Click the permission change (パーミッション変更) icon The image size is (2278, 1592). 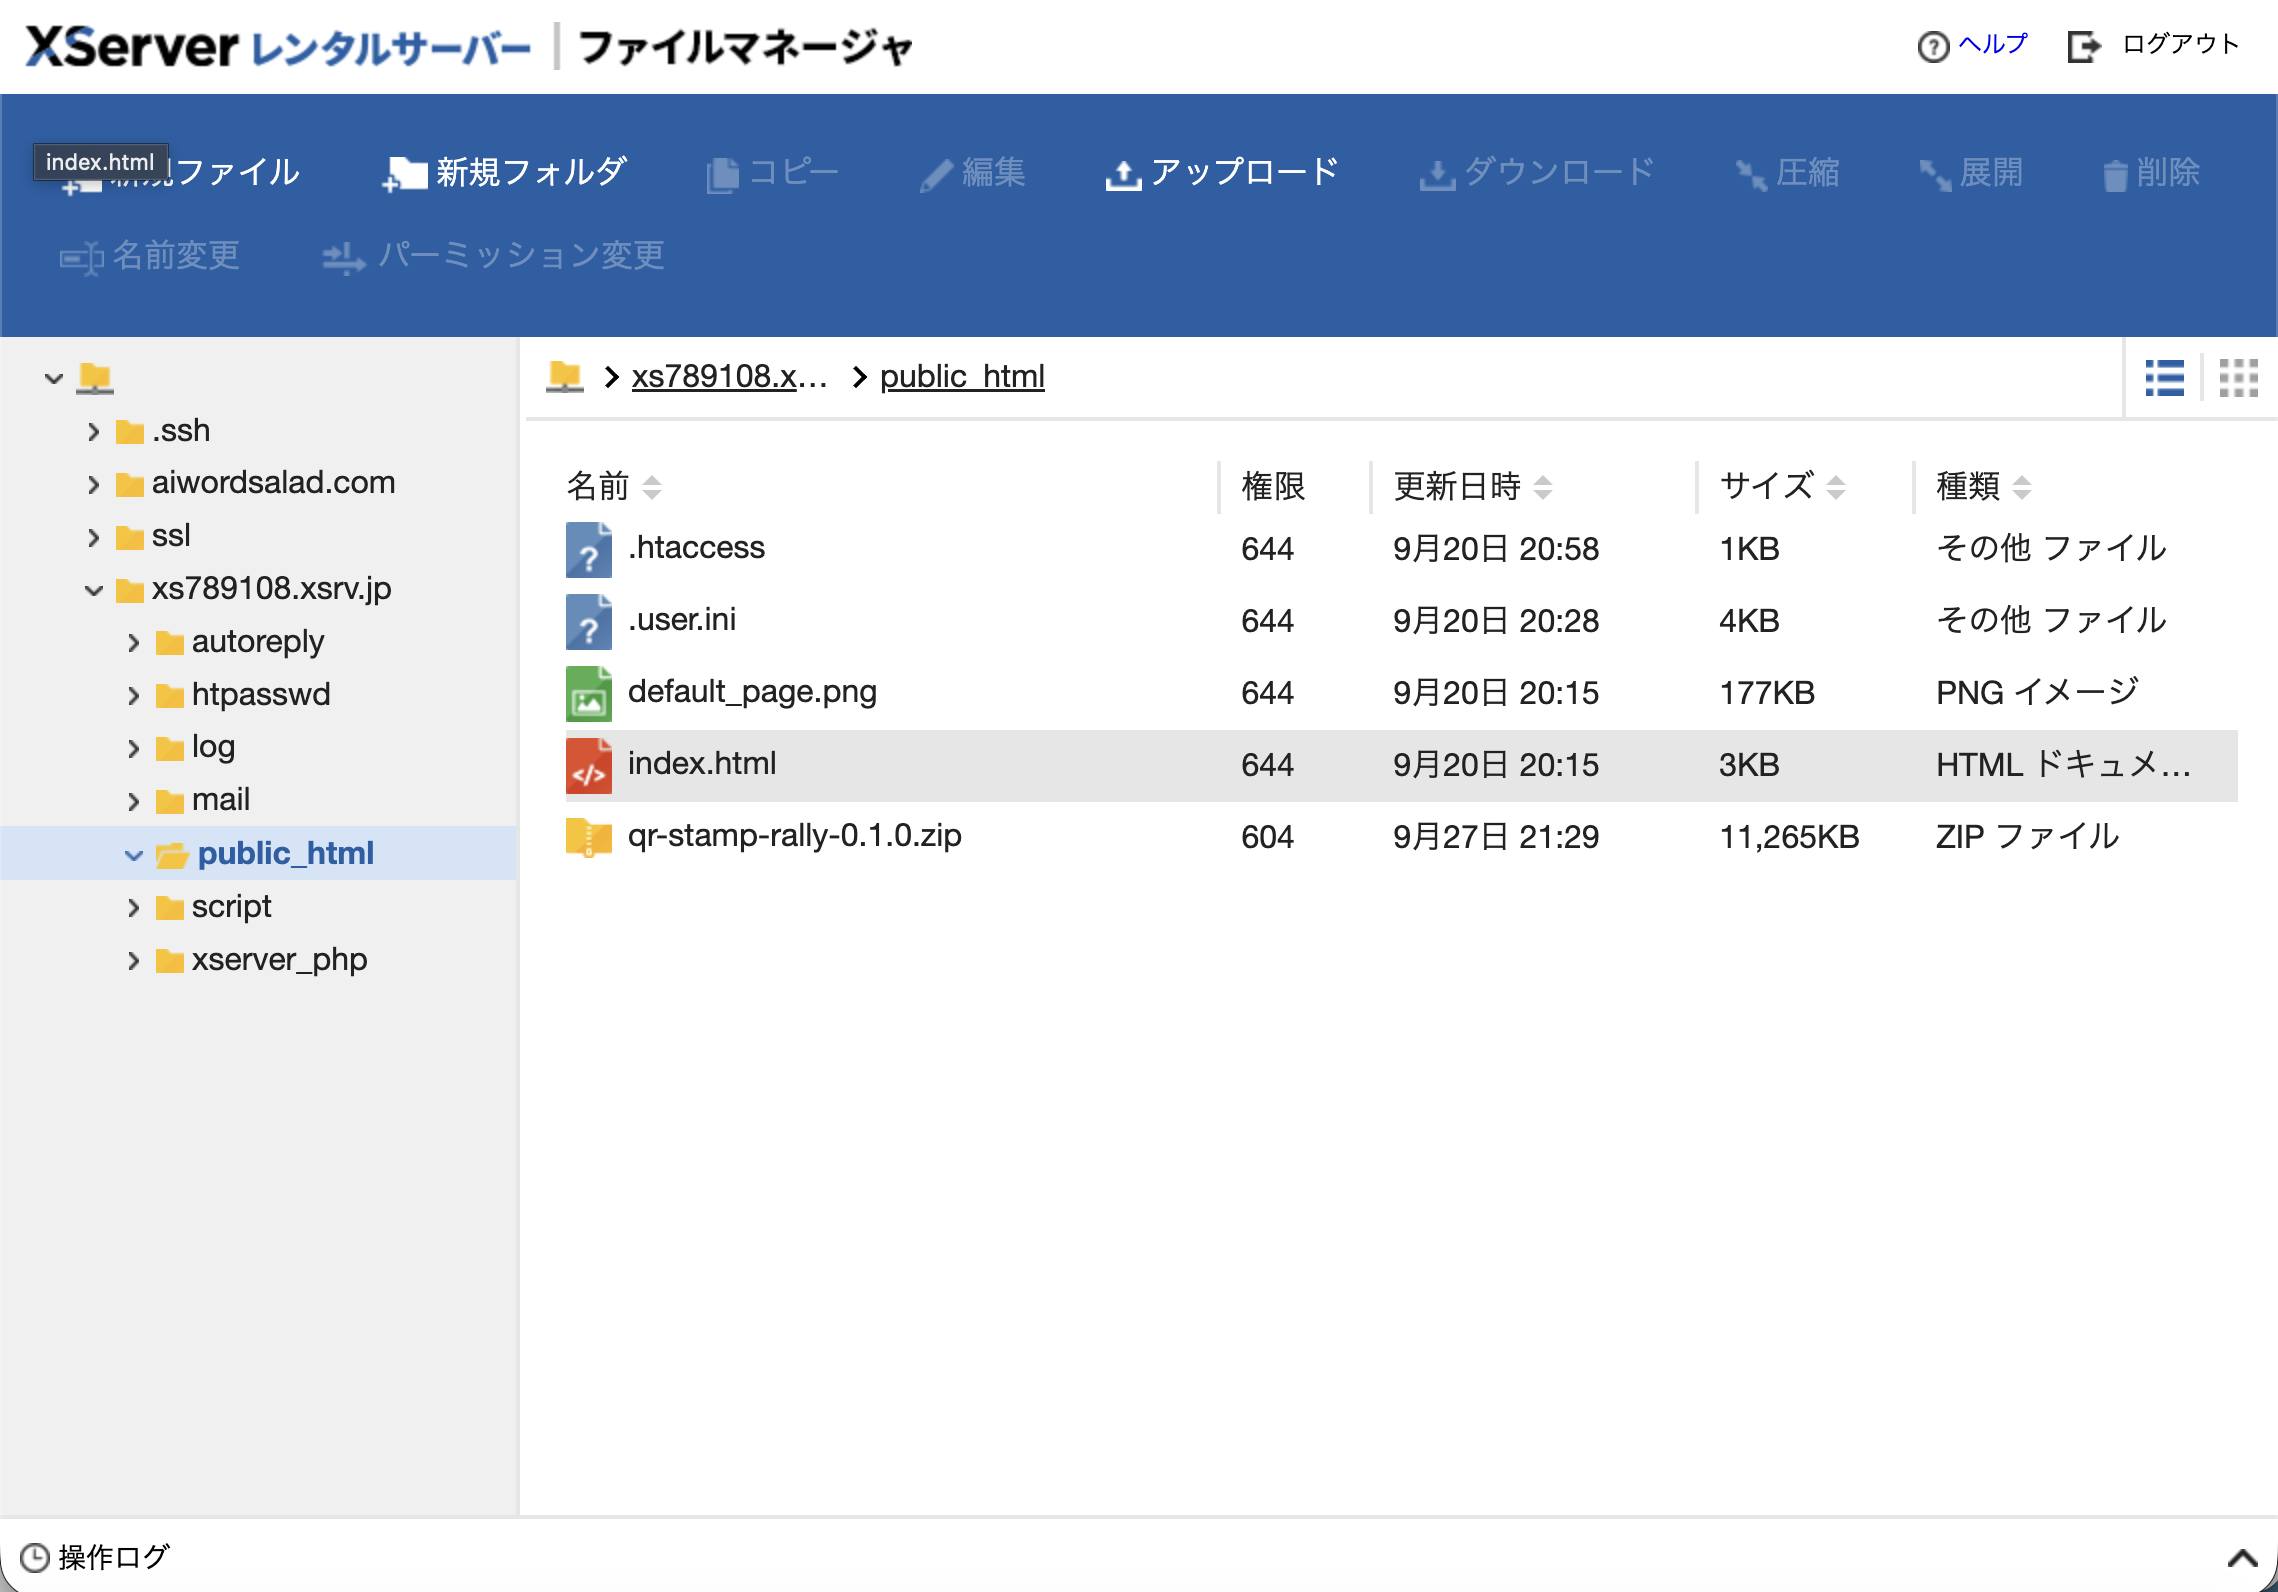pos(343,258)
